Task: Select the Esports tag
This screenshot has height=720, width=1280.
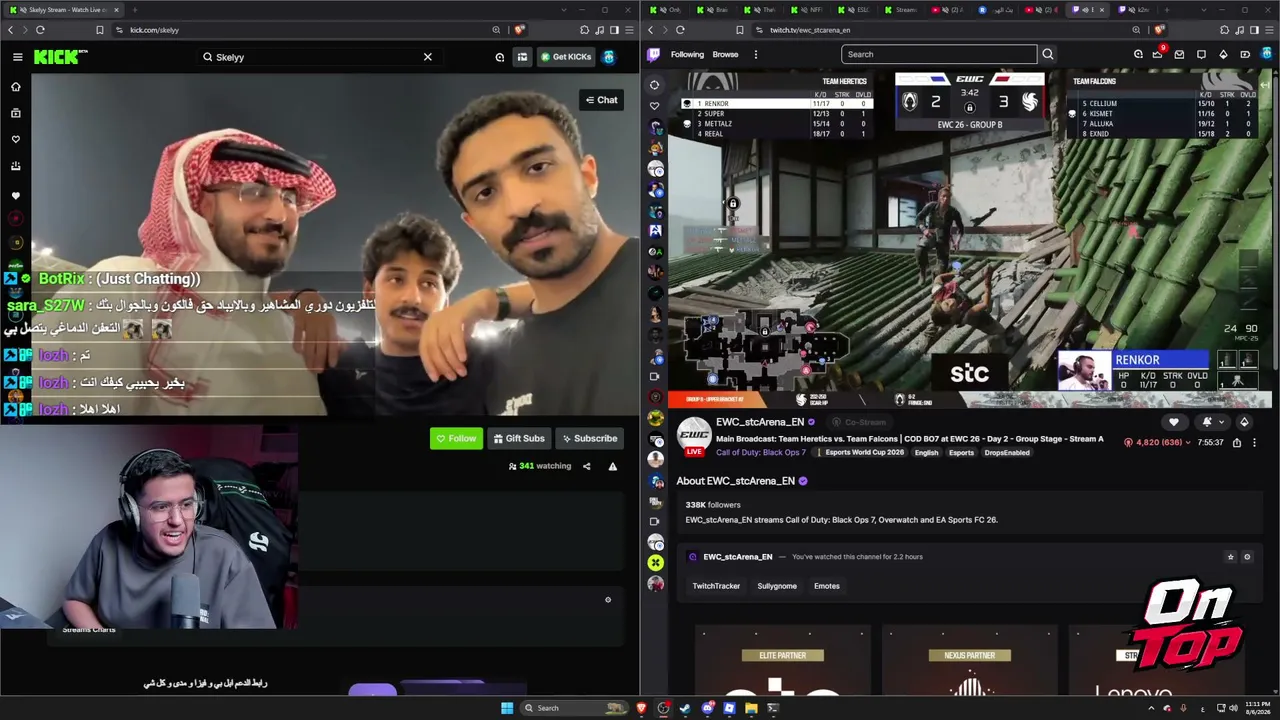Action: tap(961, 453)
